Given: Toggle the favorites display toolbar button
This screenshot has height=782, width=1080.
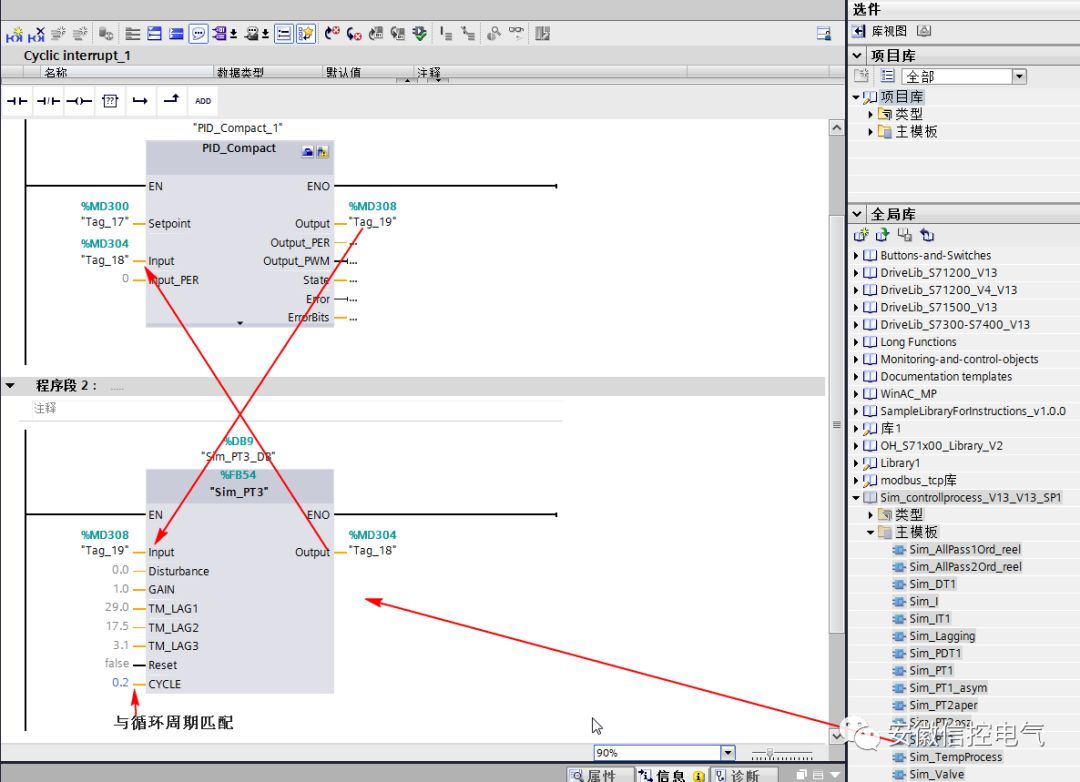Looking at the screenshot, I should pyautogui.click(x=304, y=34).
